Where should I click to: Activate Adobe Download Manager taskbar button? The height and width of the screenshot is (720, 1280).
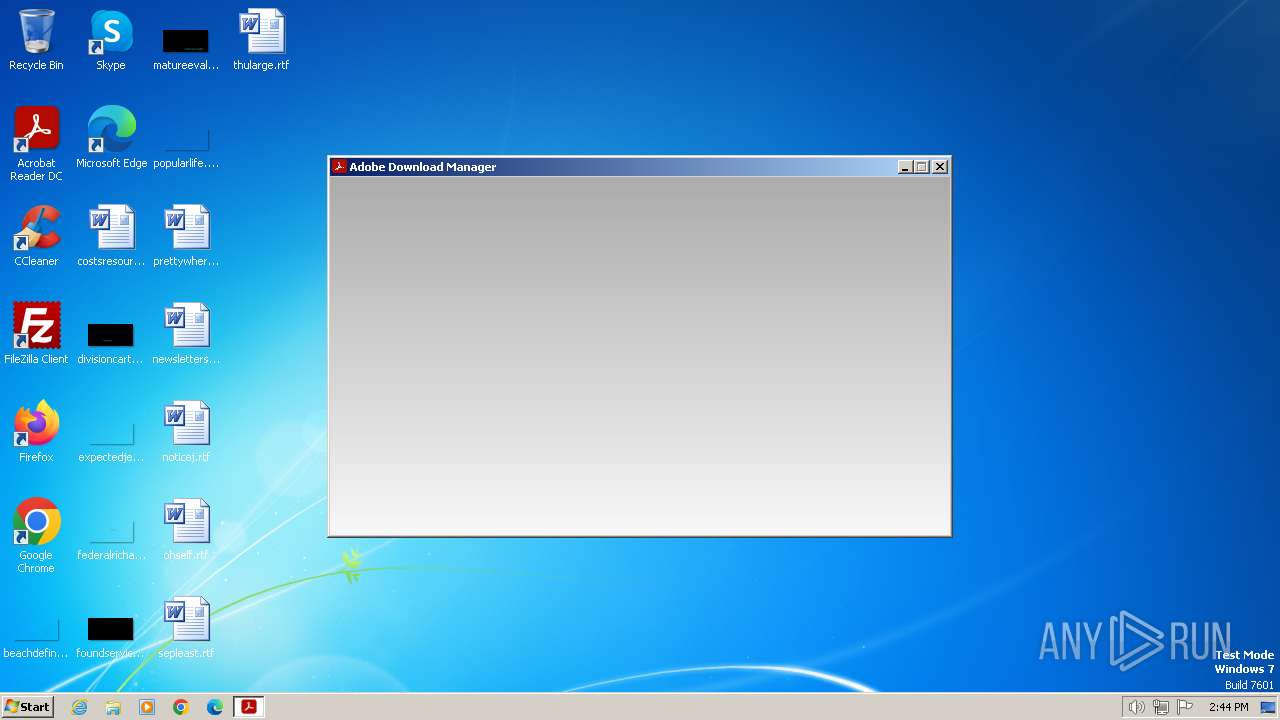[x=249, y=707]
